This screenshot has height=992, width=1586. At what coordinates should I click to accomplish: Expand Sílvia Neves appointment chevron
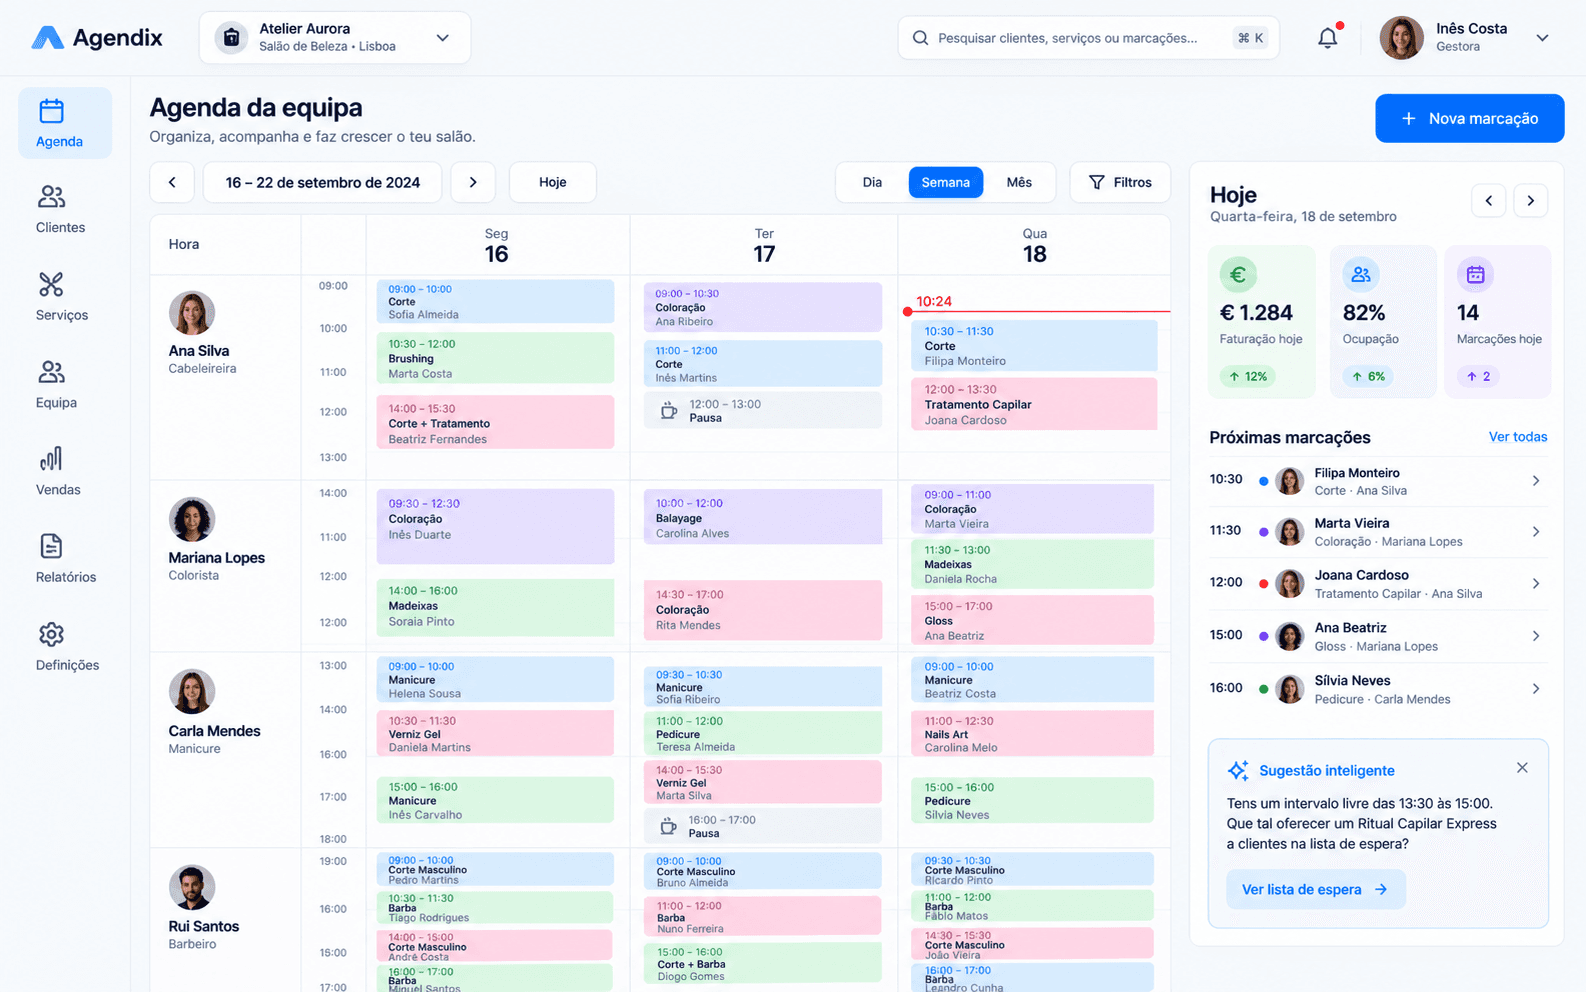tap(1536, 689)
